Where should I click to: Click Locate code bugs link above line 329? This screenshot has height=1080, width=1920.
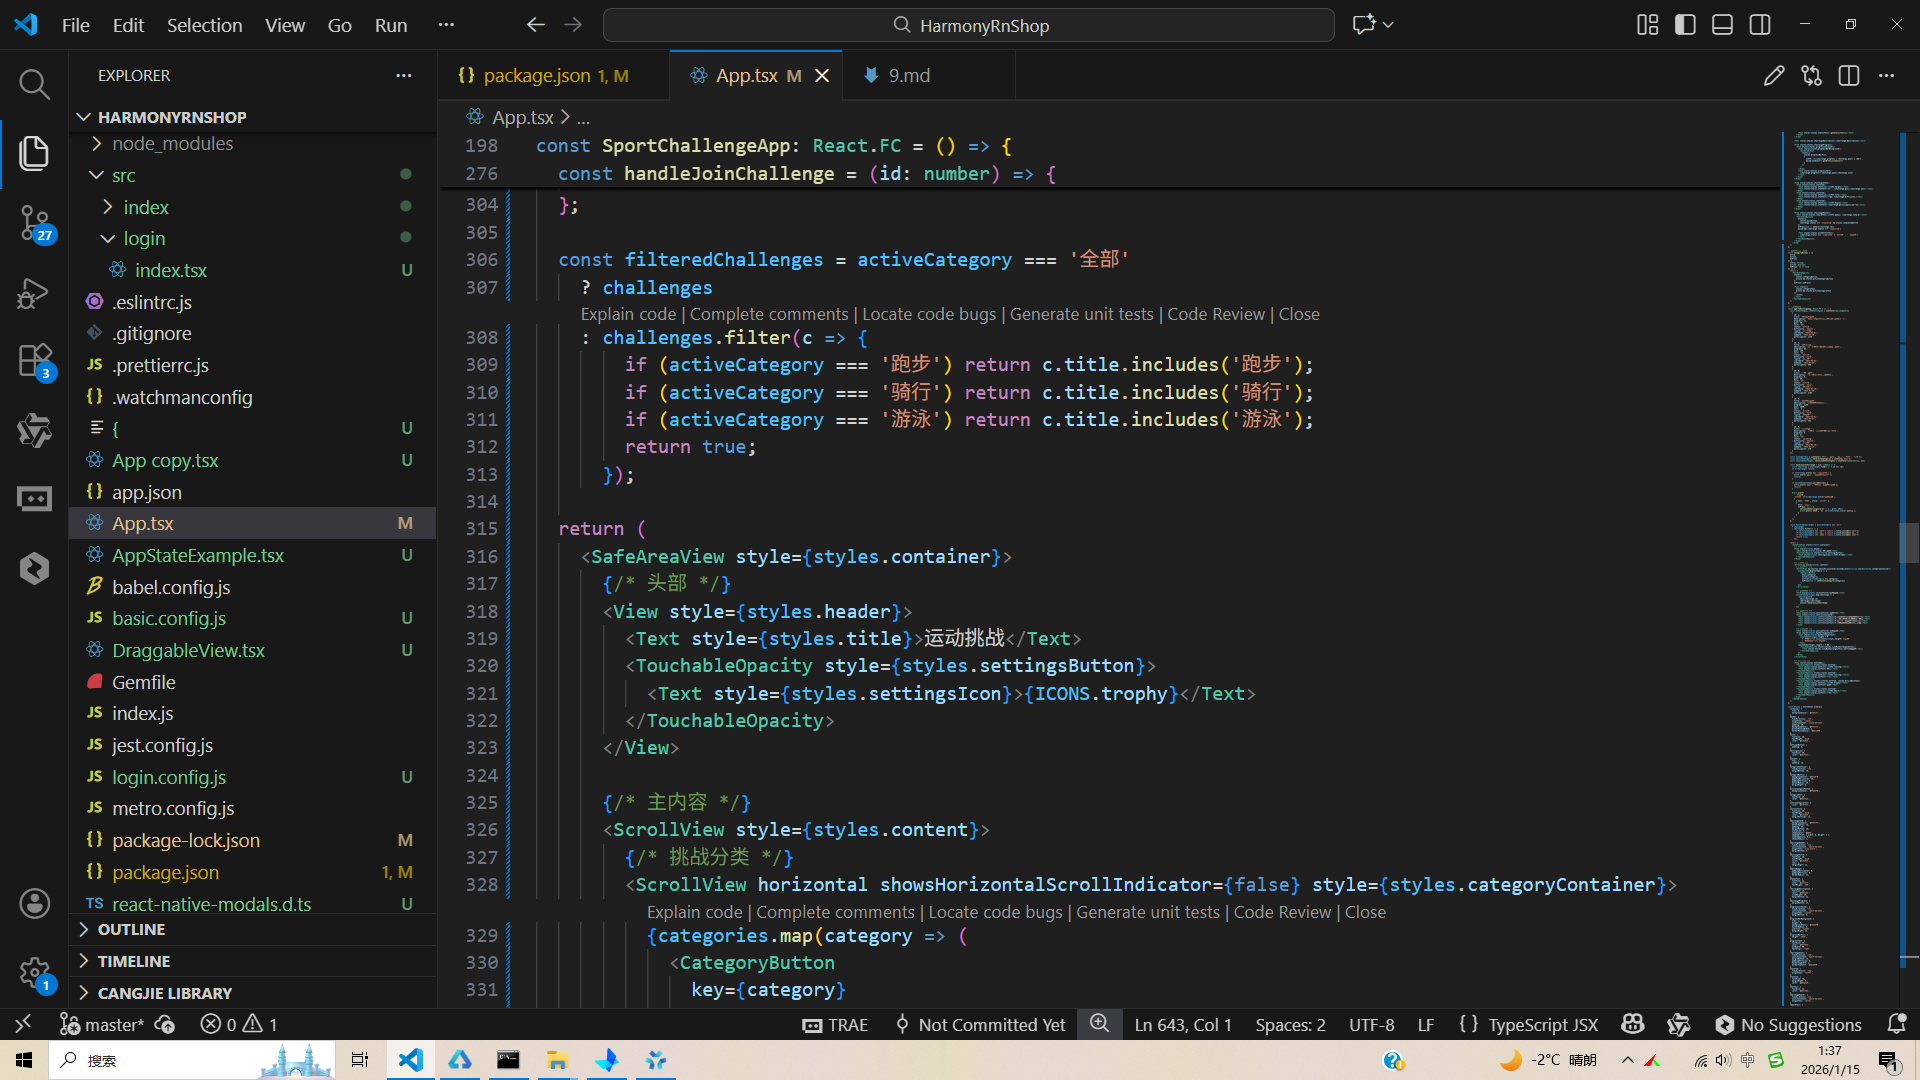[x=995, y=912]
